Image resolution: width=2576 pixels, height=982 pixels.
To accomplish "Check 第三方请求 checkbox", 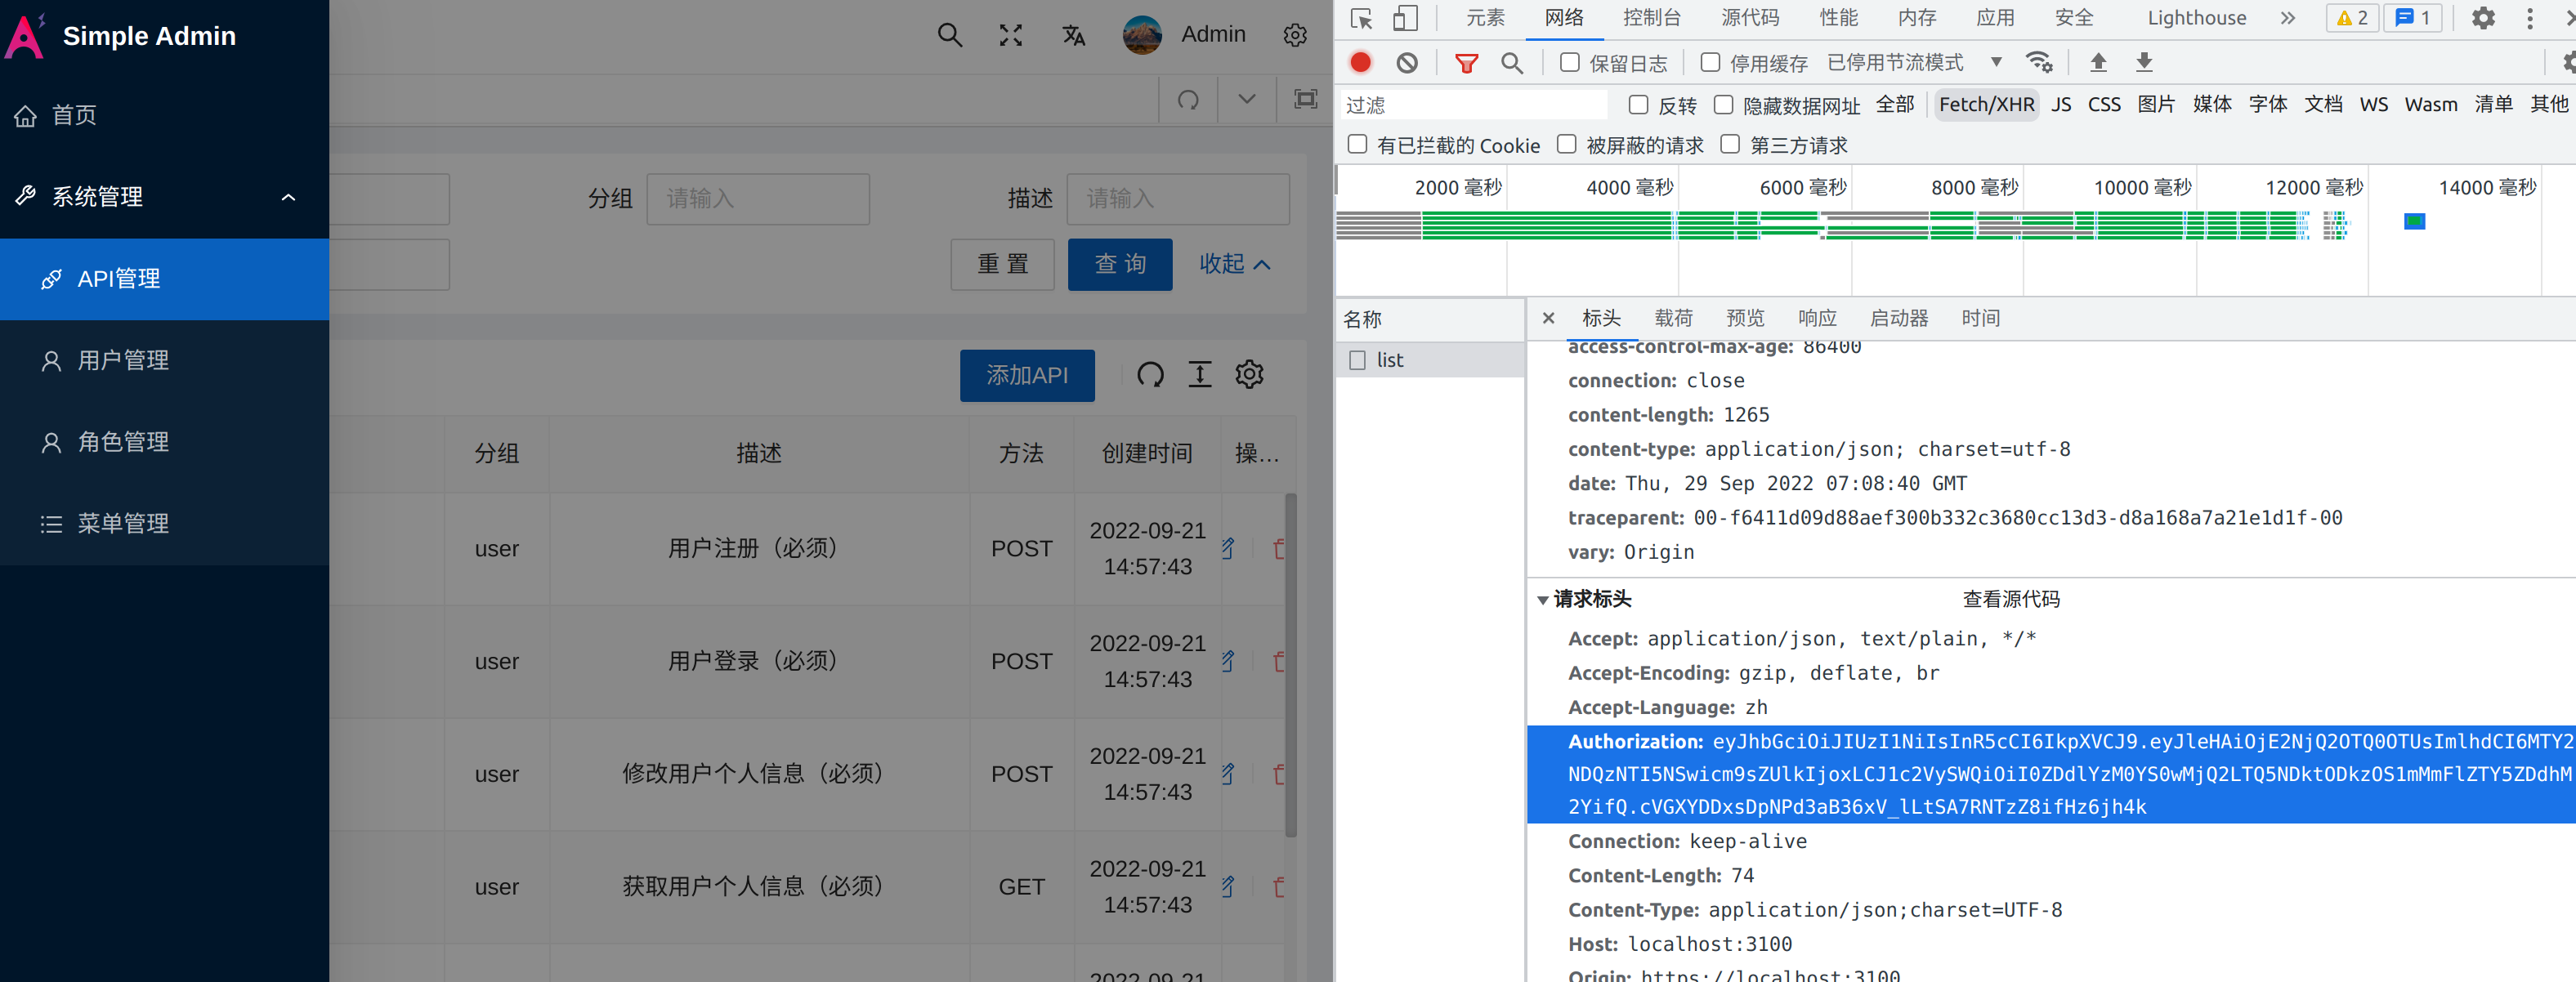I will tap(1730, 144).
